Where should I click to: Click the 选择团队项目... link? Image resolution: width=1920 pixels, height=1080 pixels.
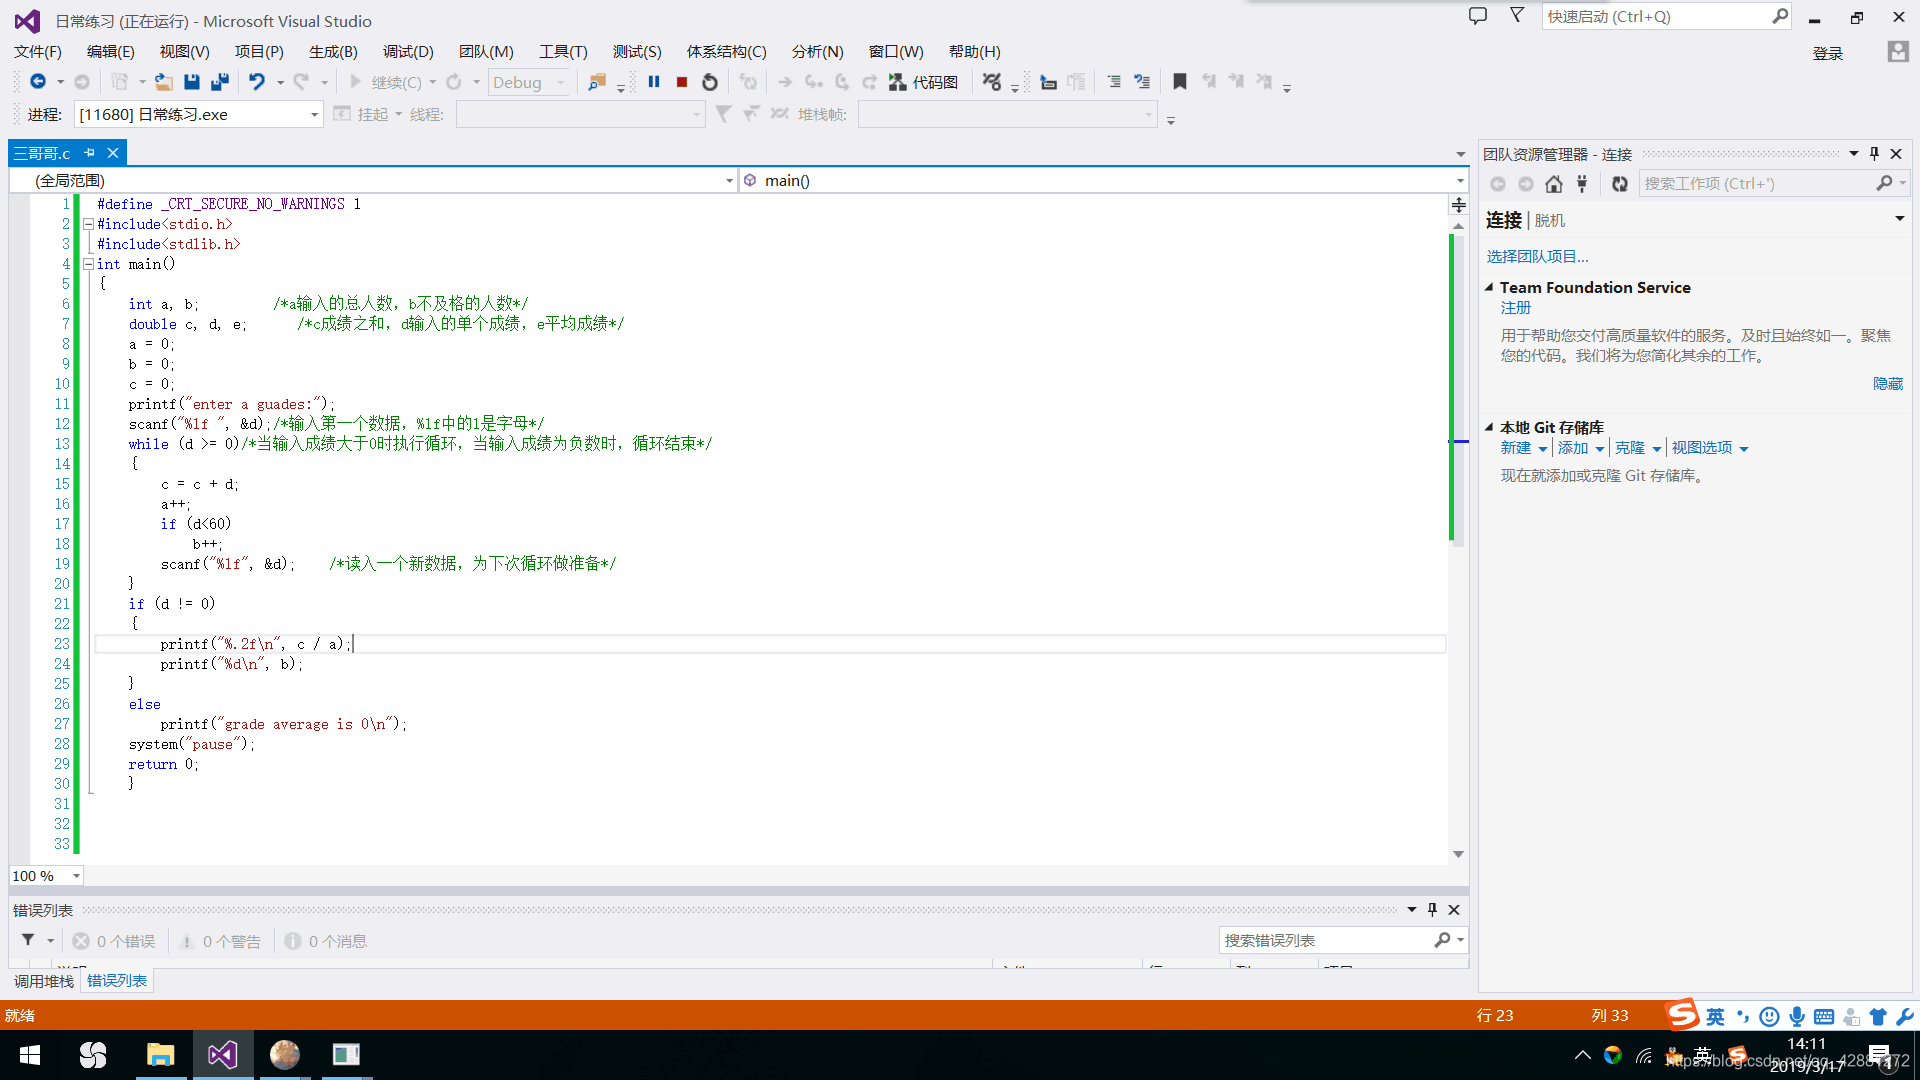tap(1537, 257)
